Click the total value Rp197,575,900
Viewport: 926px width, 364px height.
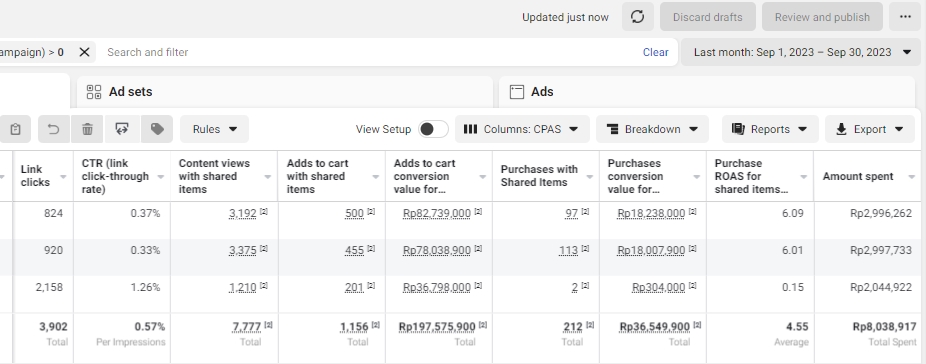(x=437, y=327)
